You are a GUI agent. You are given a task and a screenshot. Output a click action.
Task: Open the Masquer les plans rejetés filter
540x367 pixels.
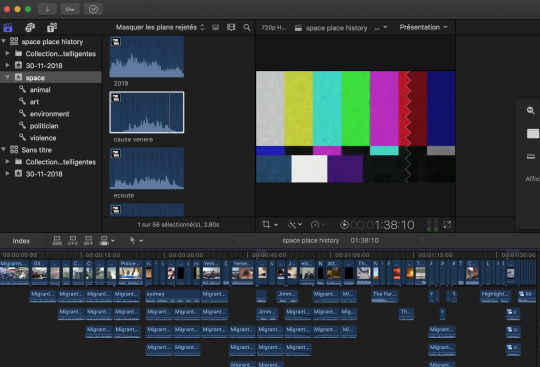pyautogui.click(x=160, y=27)
